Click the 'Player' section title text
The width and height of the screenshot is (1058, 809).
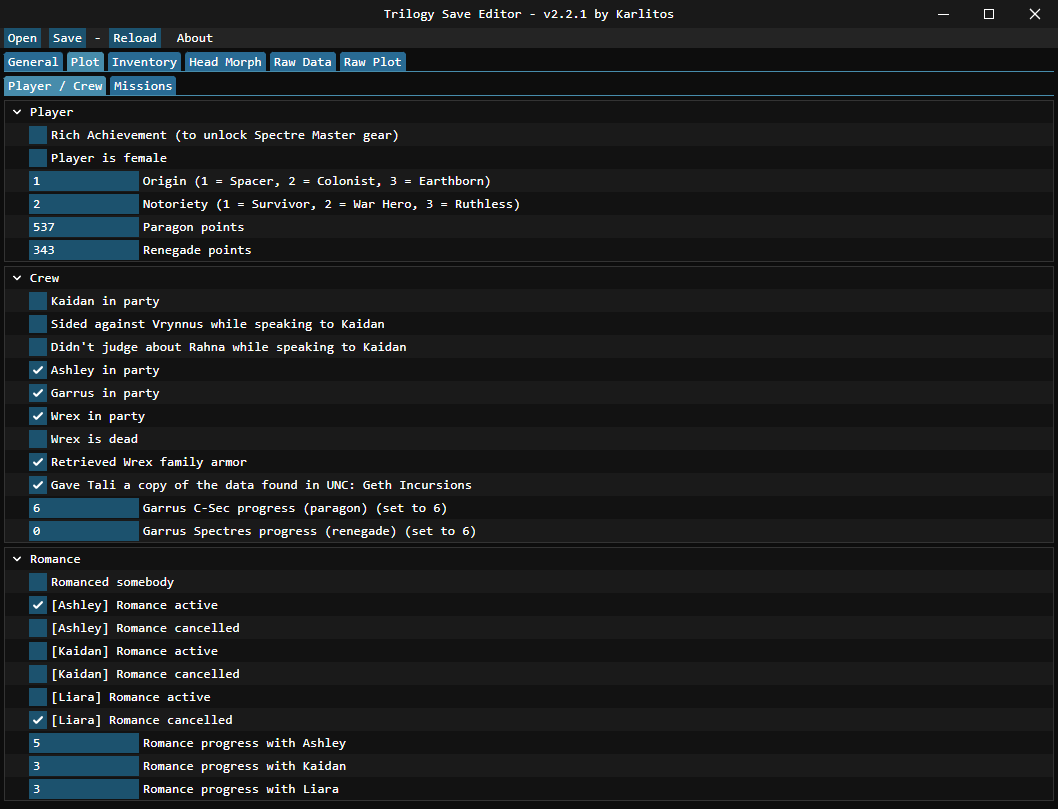pyautogui.click(x=51, y=112)
